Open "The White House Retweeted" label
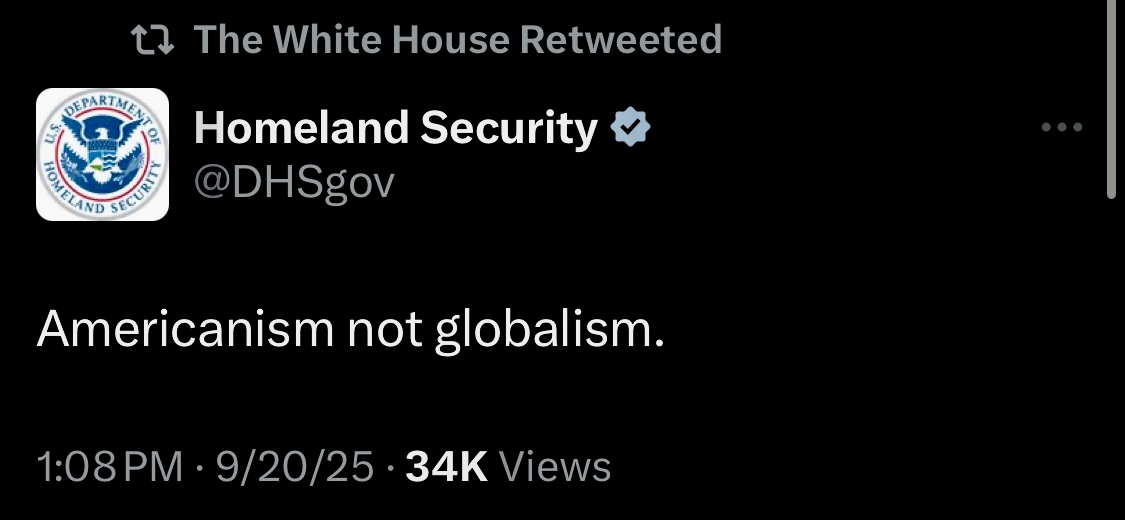The image size is (1125, 520). (458, 39)
